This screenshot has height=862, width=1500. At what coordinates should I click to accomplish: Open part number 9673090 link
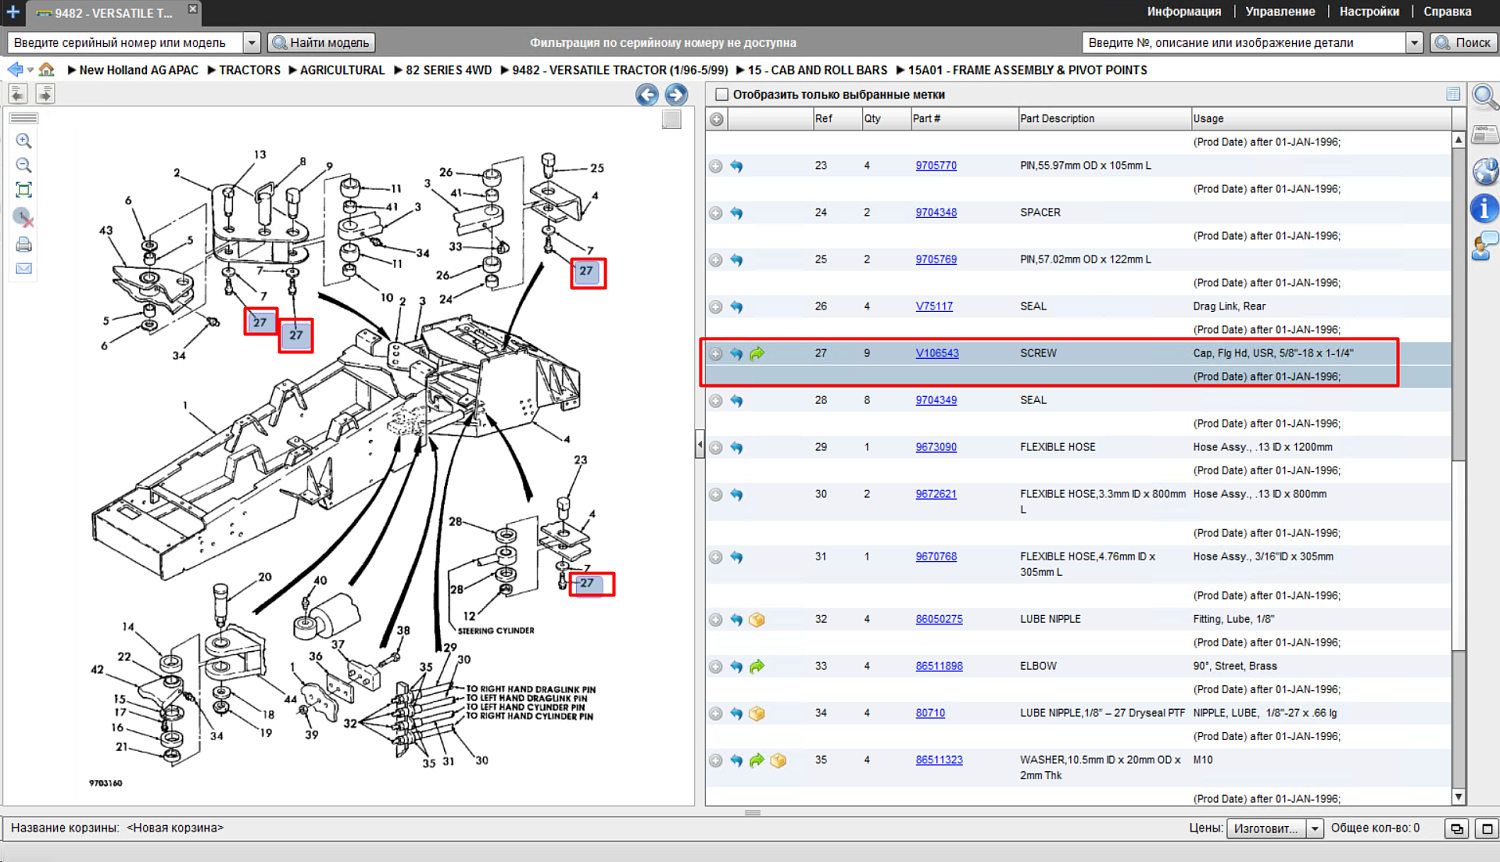pos(936,448)
